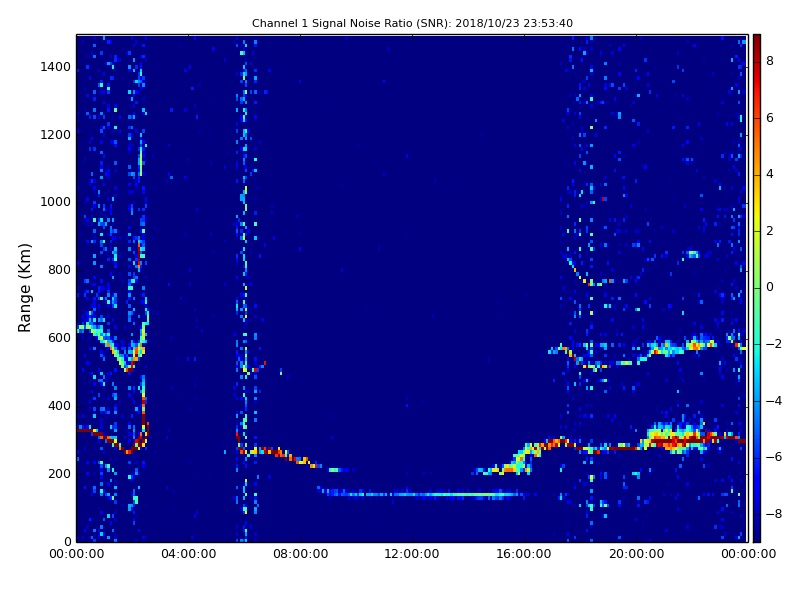
Task: Click the 04:00:00 time axis label
Action: pos(188,554)
